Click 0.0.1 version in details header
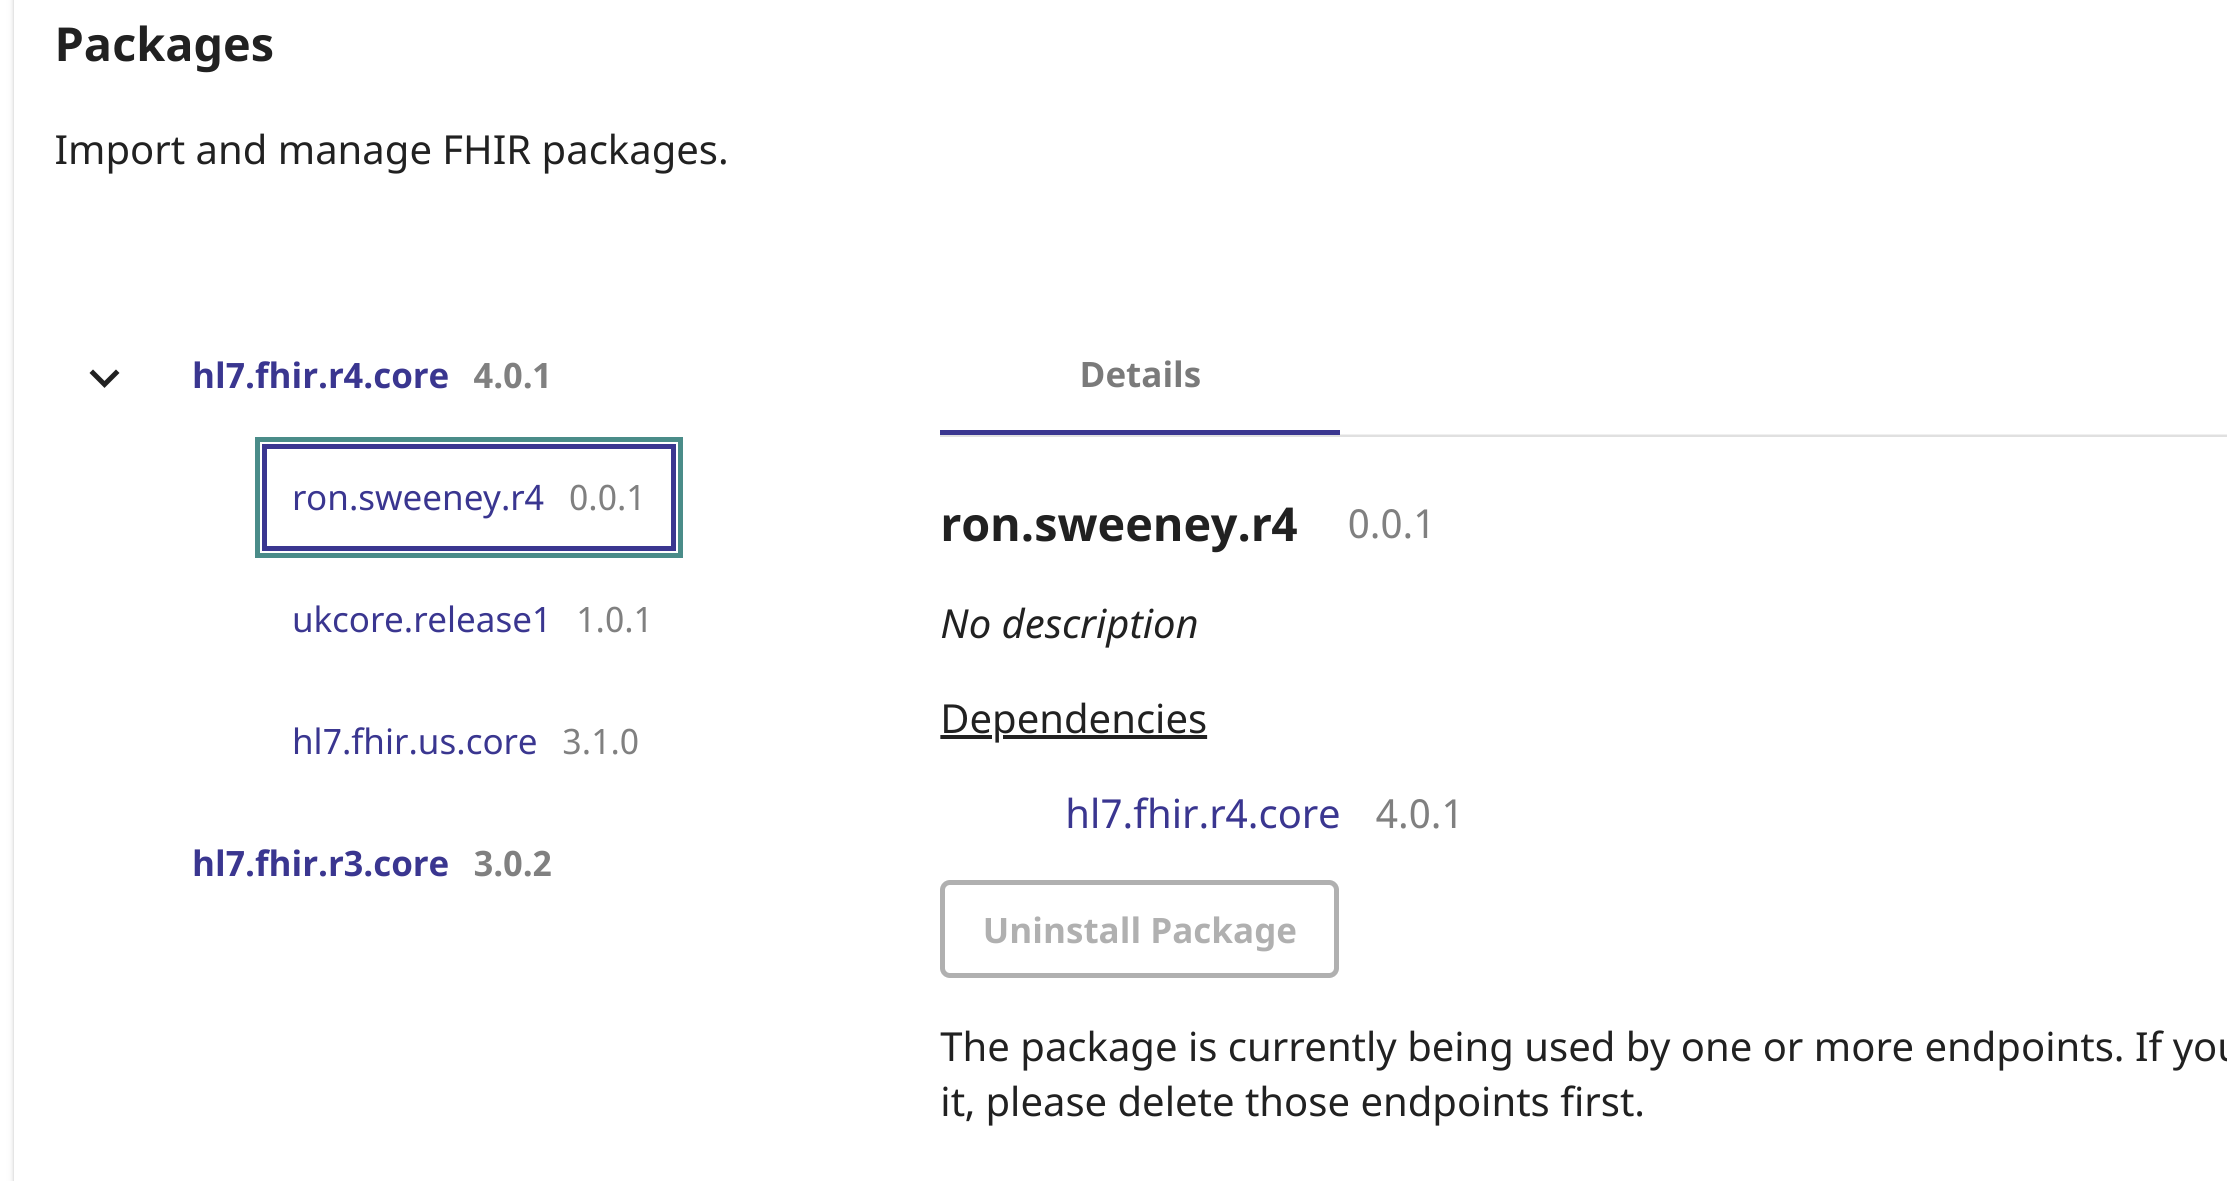Viewport: 2227px width, 1181px height. point(1390,525)
